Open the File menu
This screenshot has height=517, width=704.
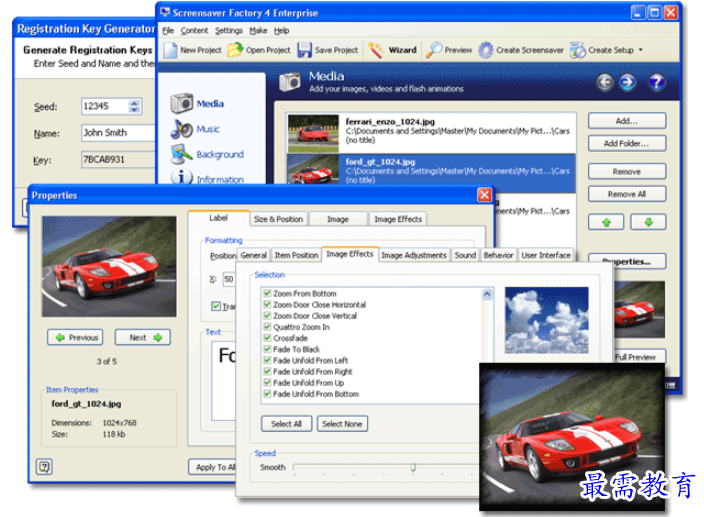168,31
